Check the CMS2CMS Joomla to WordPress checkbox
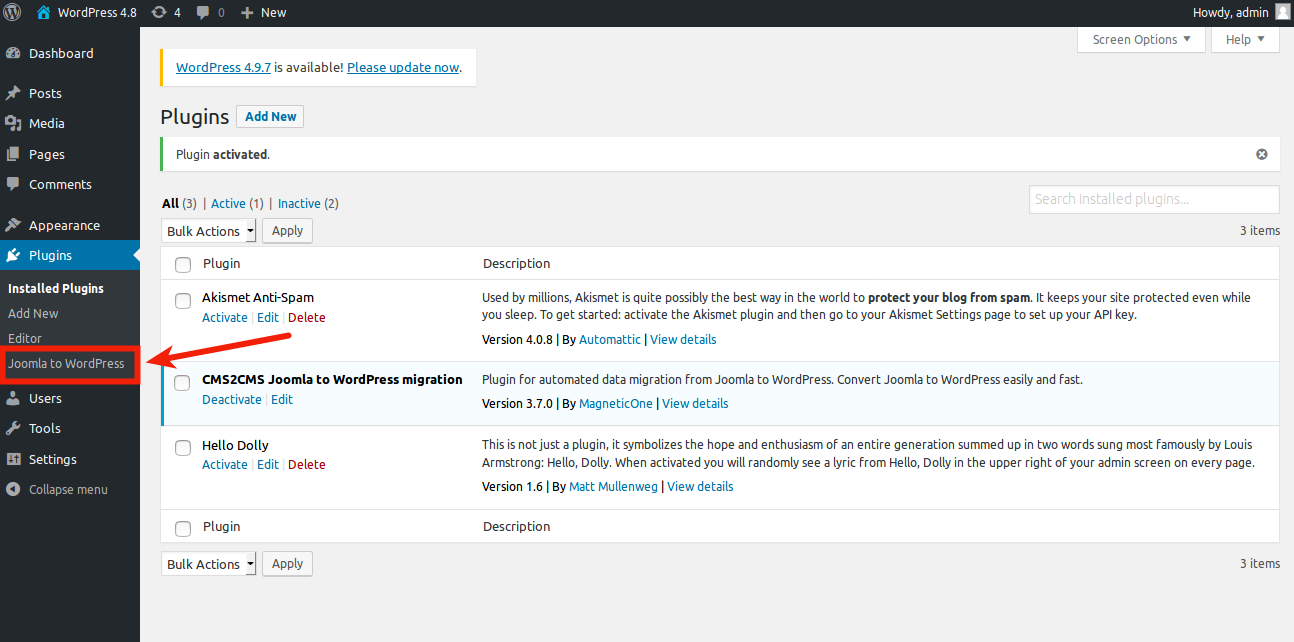 [183, 383]
